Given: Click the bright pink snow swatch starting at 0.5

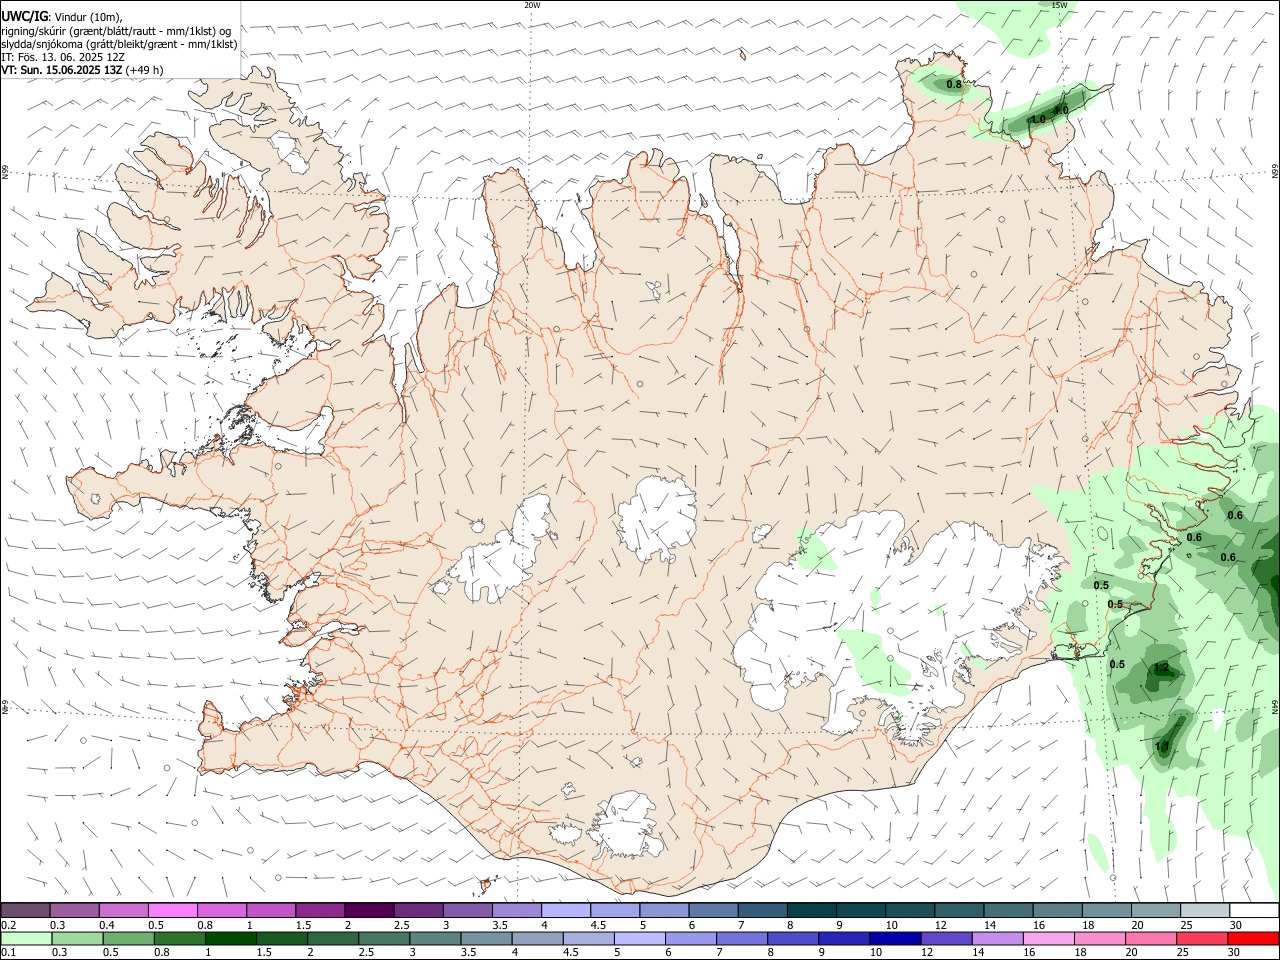Looking at the screenshot, I should tap(173, 911).
